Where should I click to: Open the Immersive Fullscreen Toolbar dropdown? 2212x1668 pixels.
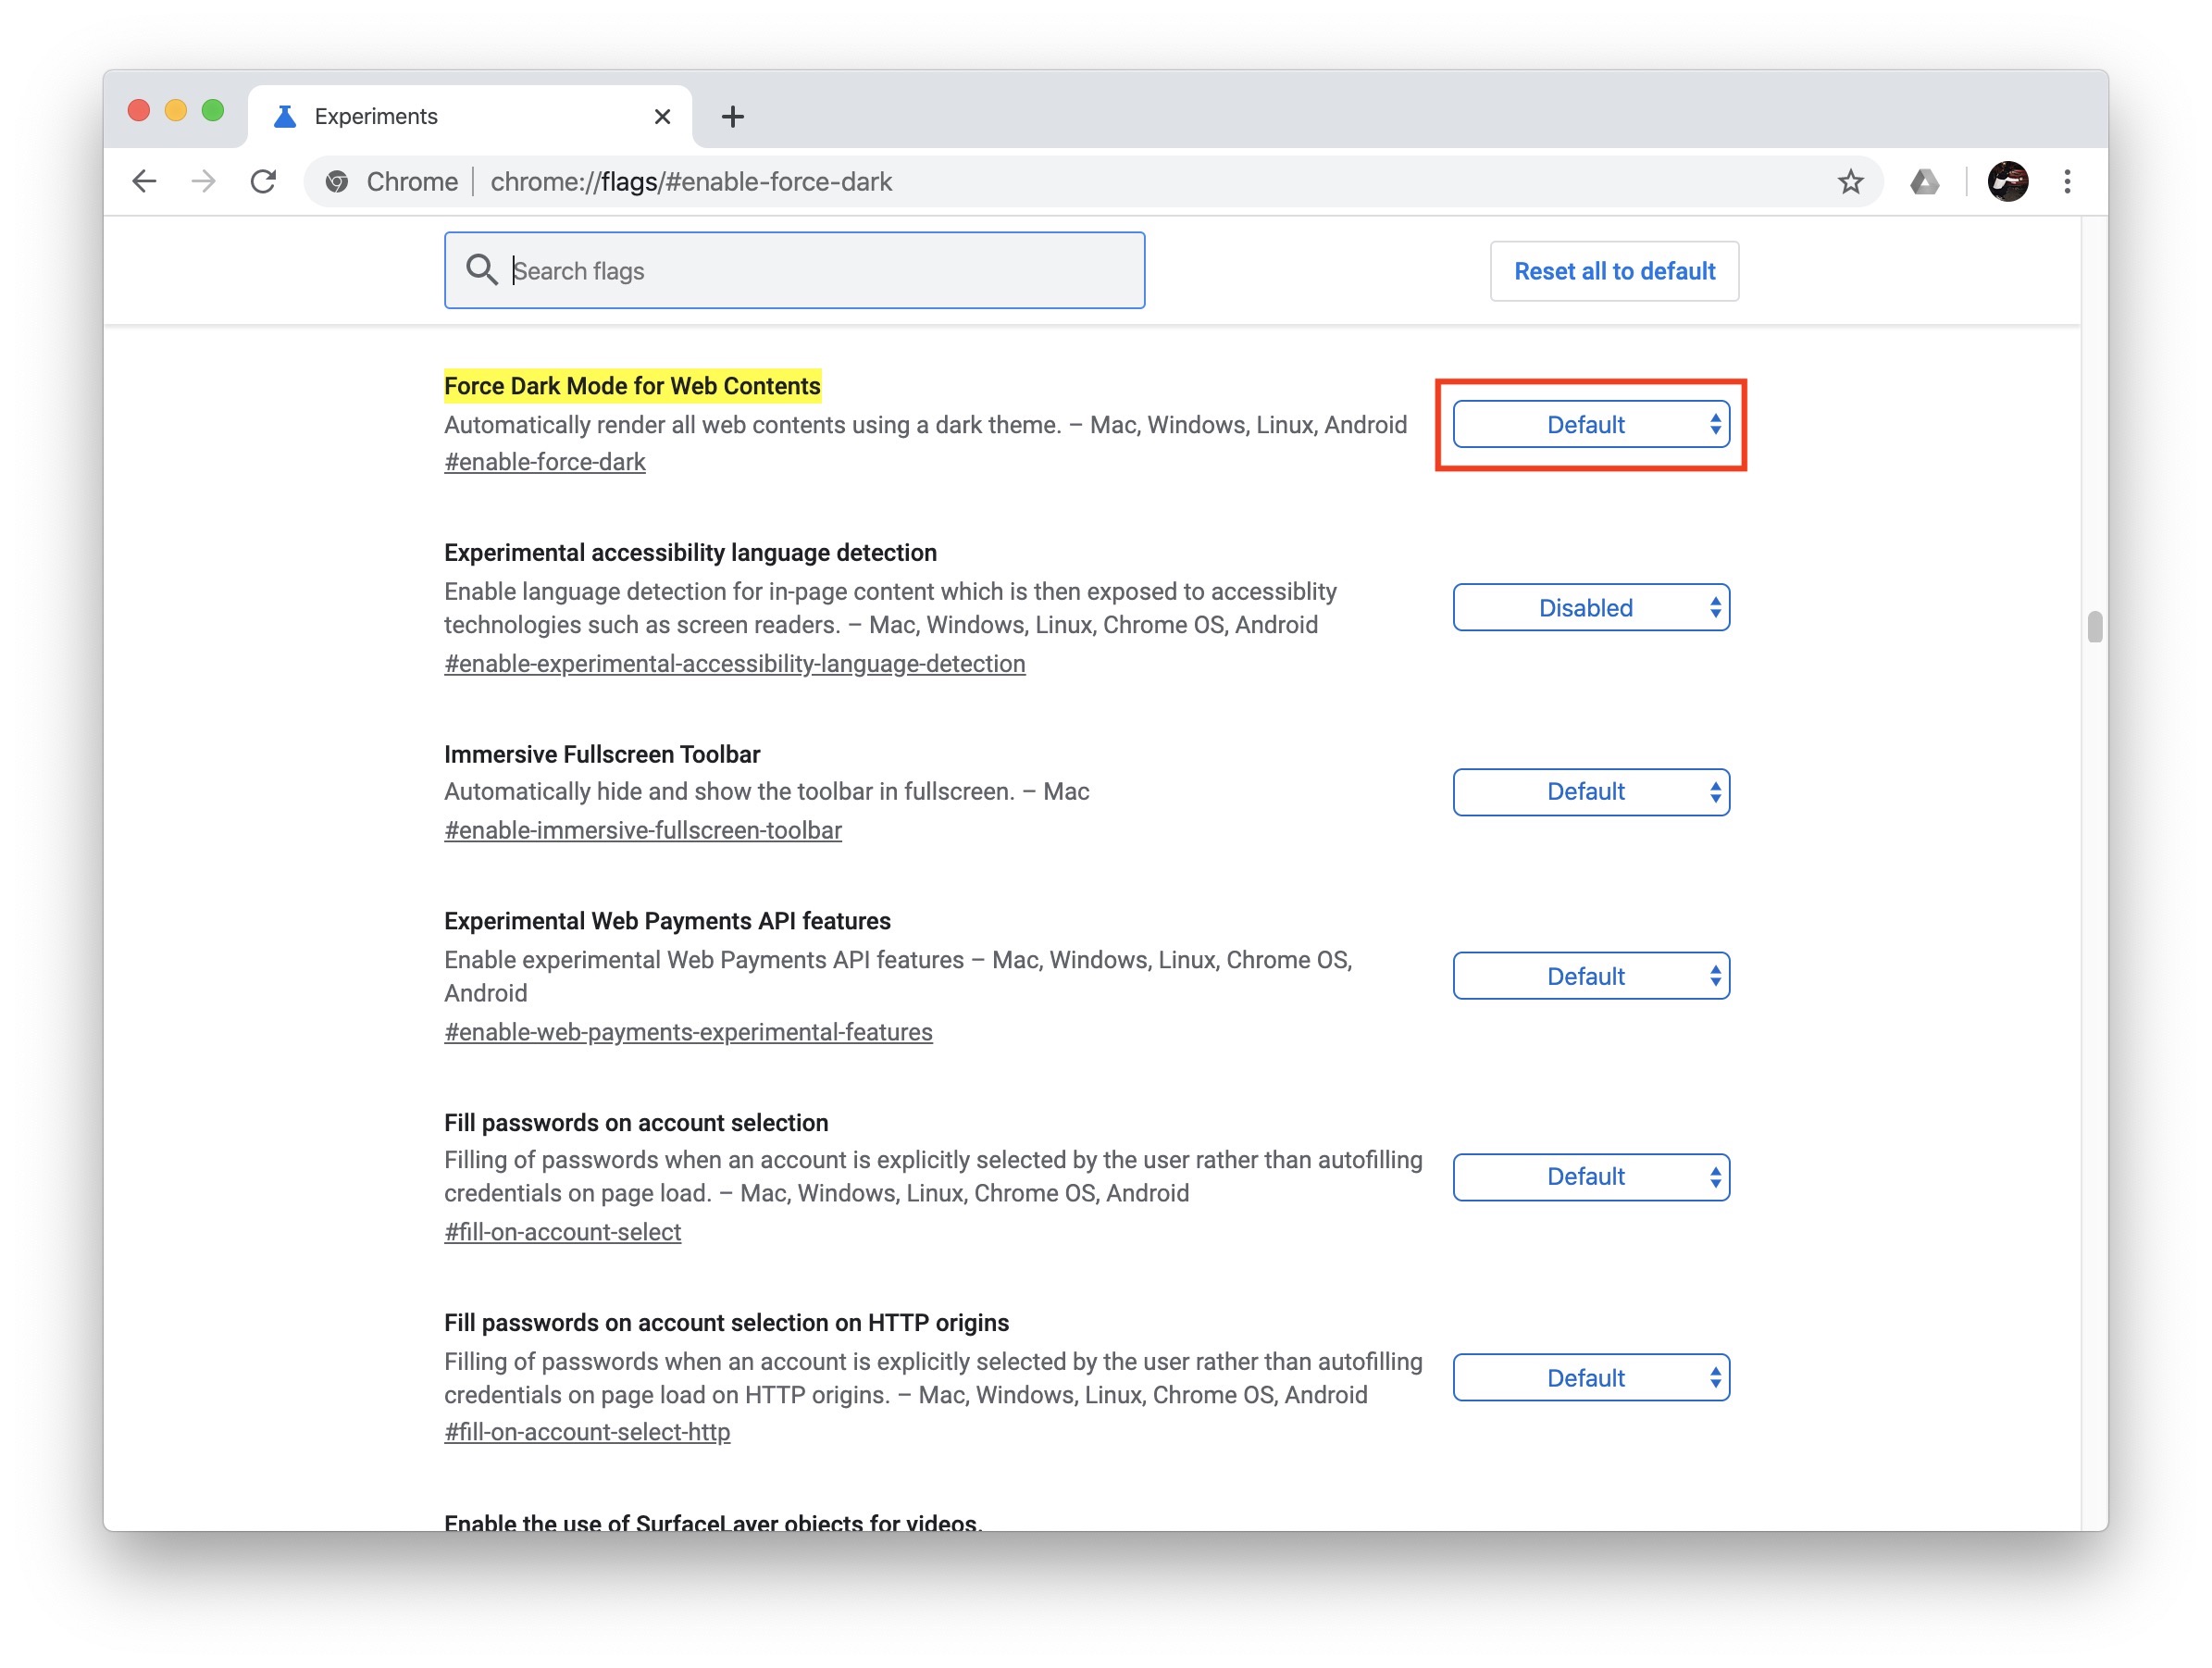point(1590,792)
